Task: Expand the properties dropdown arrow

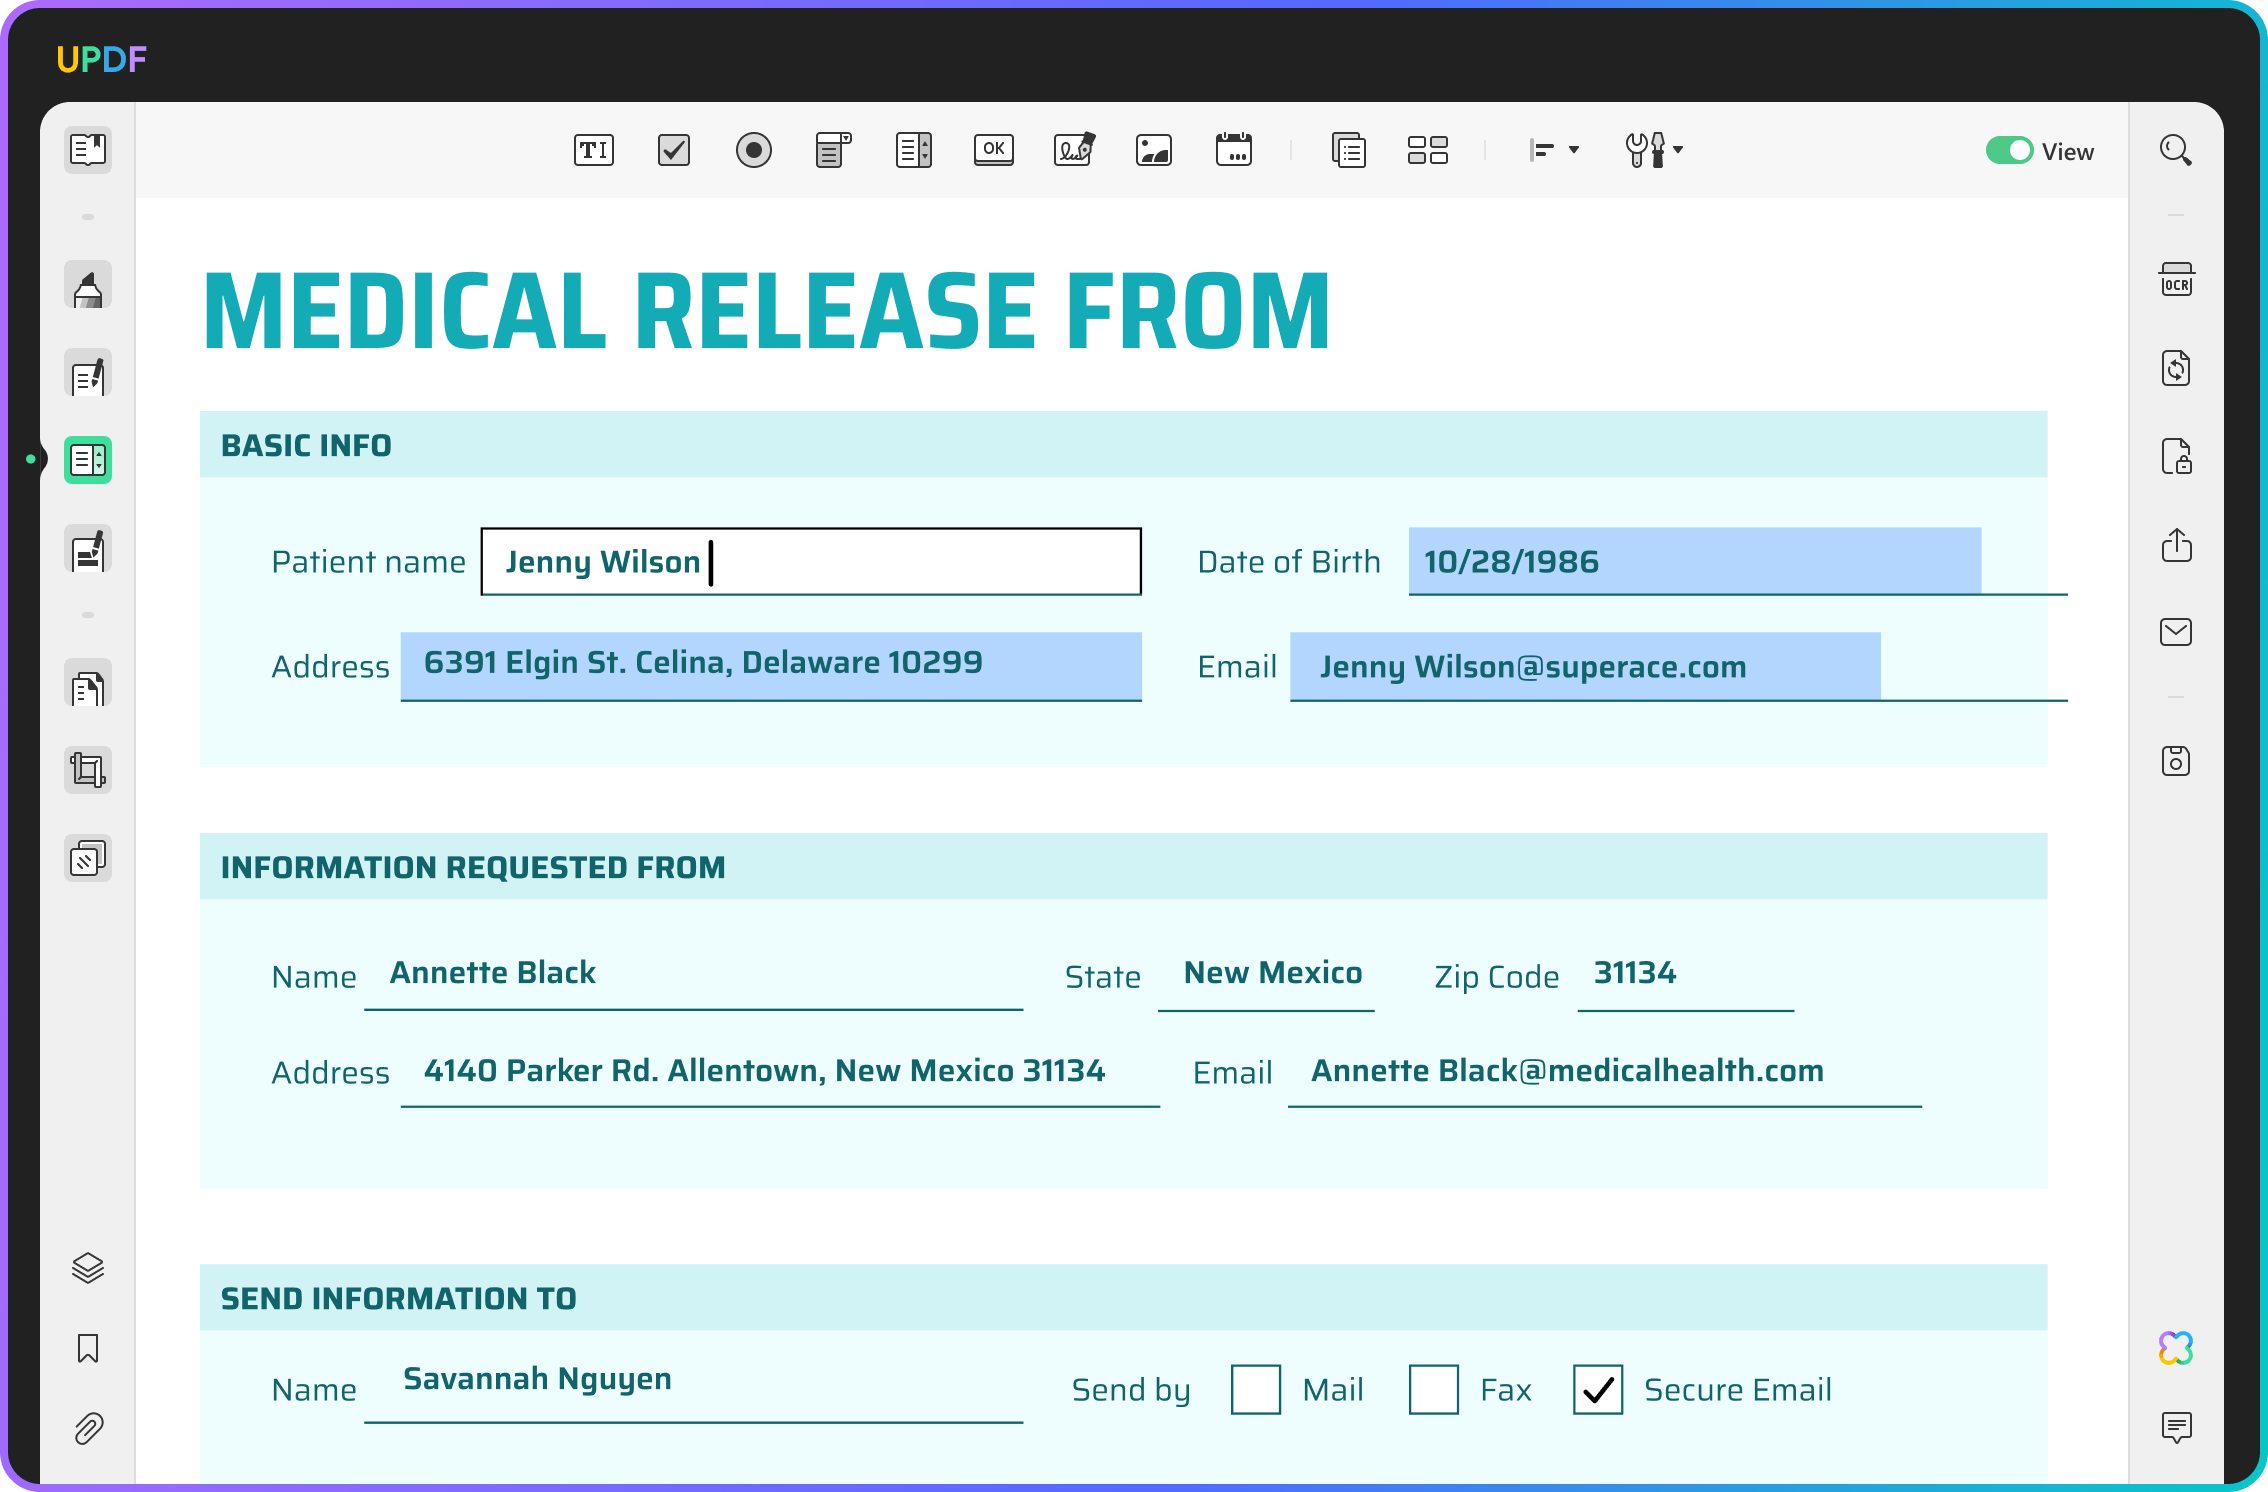Action: tap(1677, 148)
